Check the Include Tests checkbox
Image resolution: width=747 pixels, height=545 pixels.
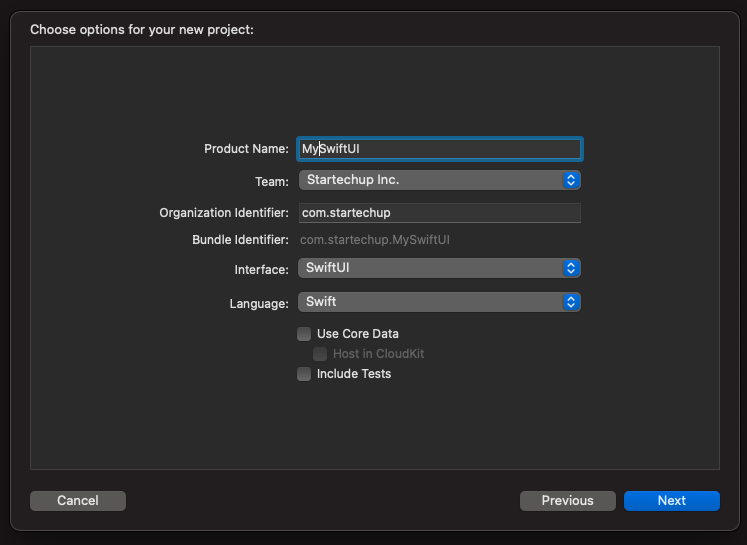304,374
